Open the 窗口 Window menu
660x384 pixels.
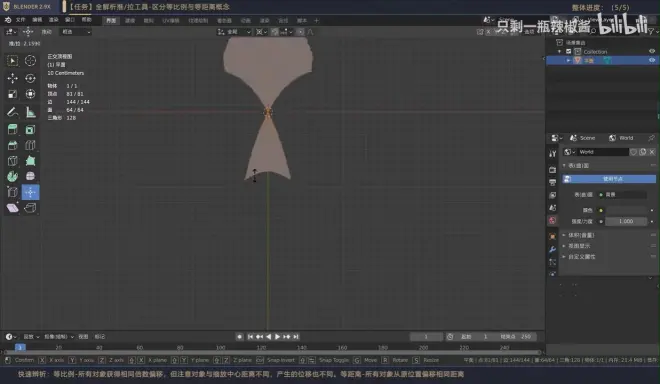coord(70,20)
